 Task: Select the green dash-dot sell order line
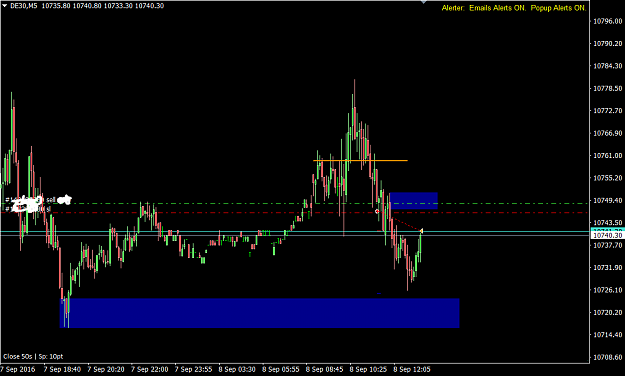295,204
